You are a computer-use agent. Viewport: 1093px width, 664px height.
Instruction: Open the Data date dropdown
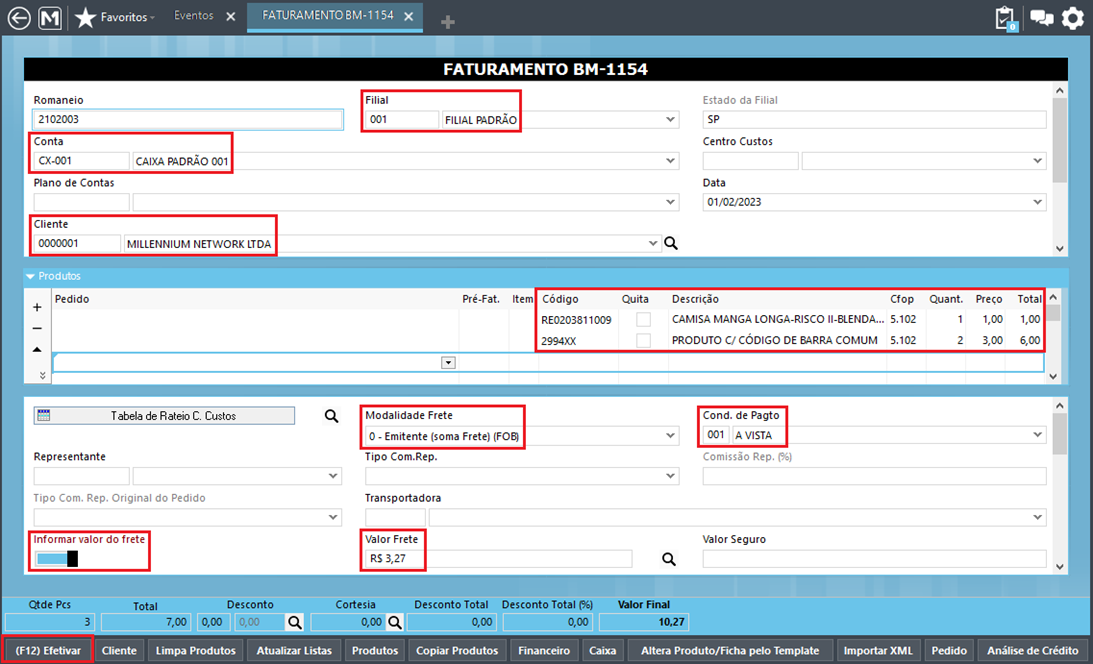(x=1037, y=202)
